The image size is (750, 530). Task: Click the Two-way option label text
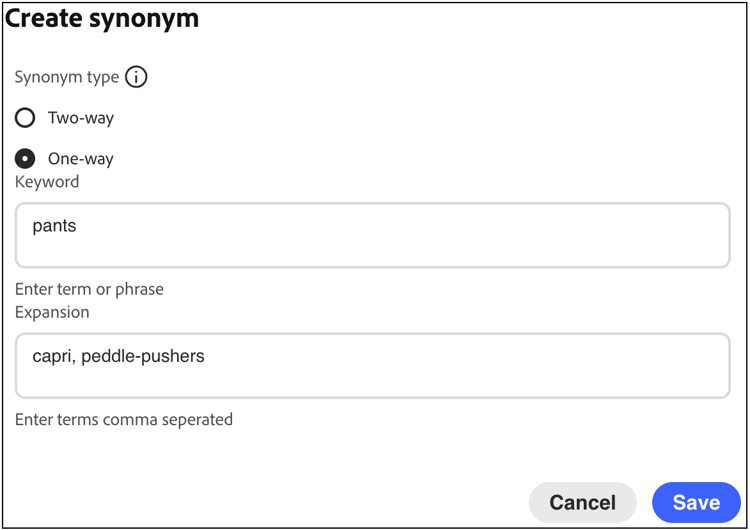[x=81, y=118]
